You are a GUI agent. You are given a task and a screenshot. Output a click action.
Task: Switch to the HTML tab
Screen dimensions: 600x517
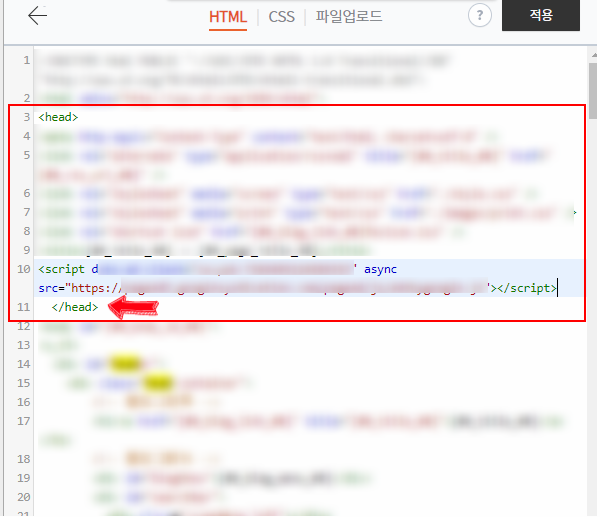(228, 17)
